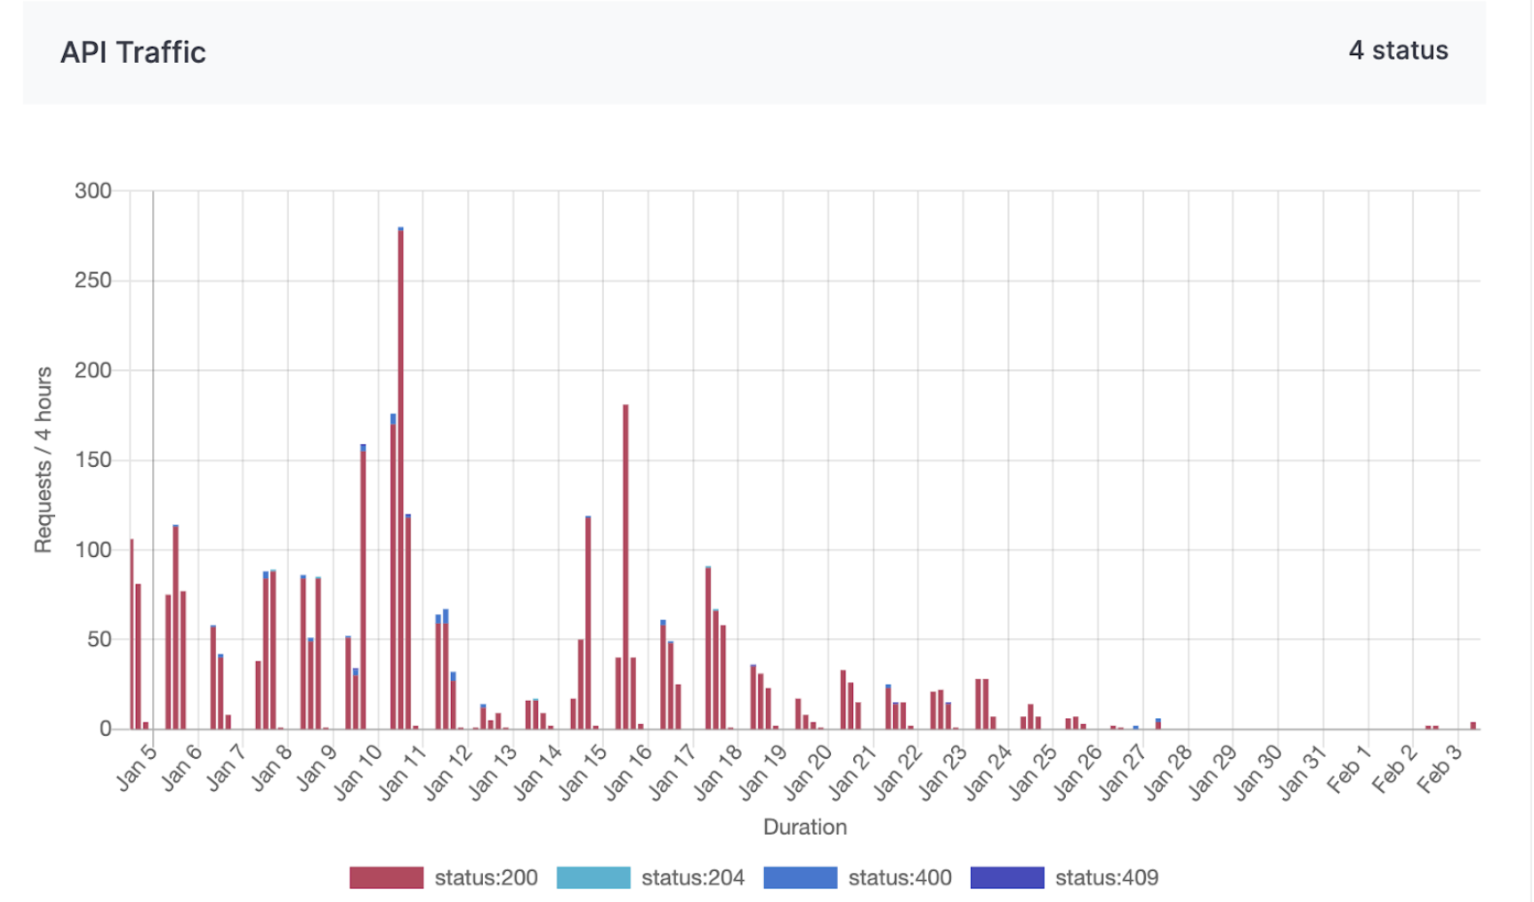Click the red status:200 legend swatch
The height and width of the screenshot is (902, 1534).
click(x=386, y=878)
